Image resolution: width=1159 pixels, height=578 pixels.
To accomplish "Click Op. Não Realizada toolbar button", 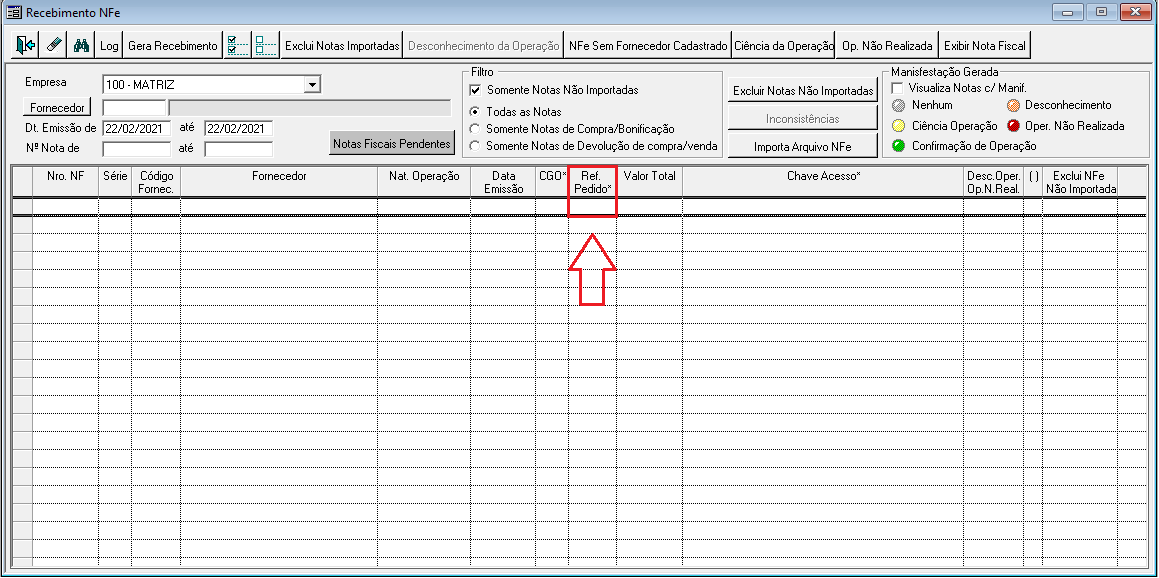I will 887,45.
